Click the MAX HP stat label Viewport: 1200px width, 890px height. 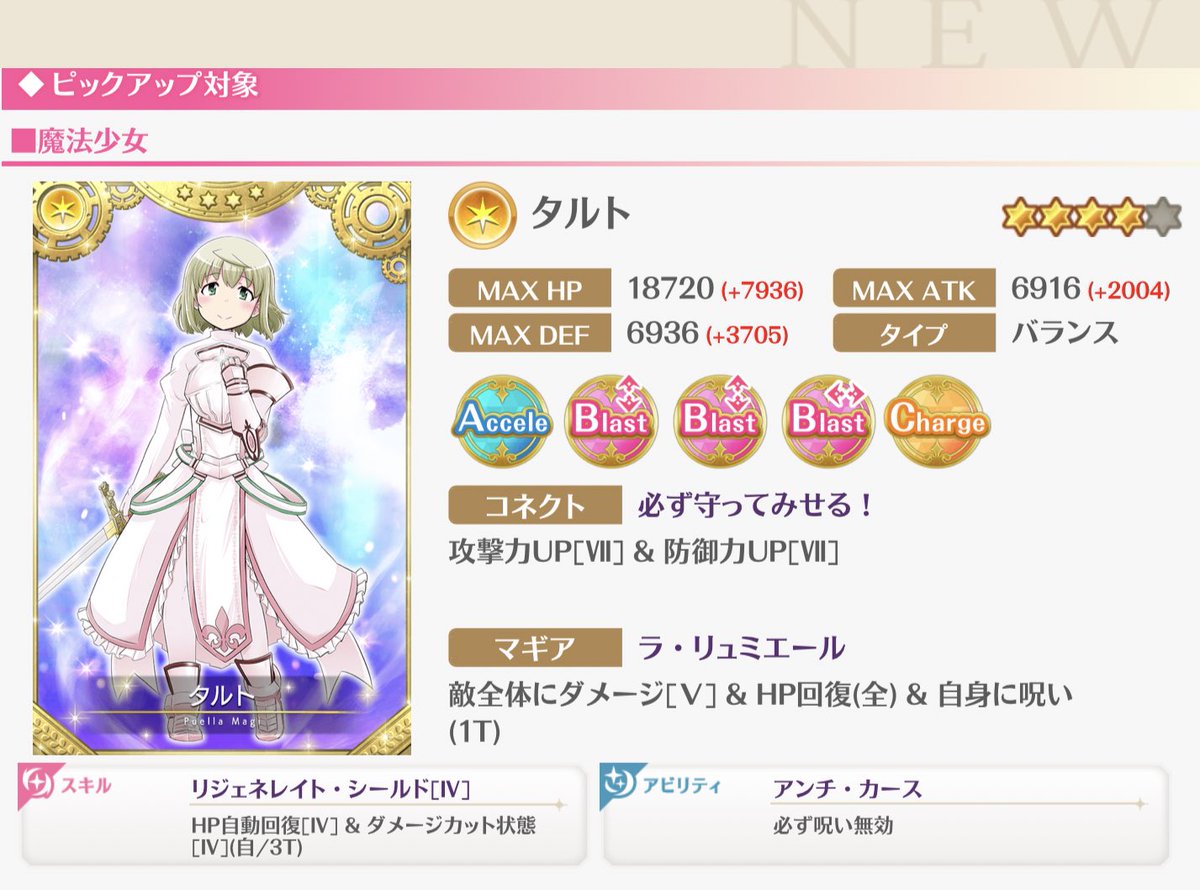tap(530, 291)
